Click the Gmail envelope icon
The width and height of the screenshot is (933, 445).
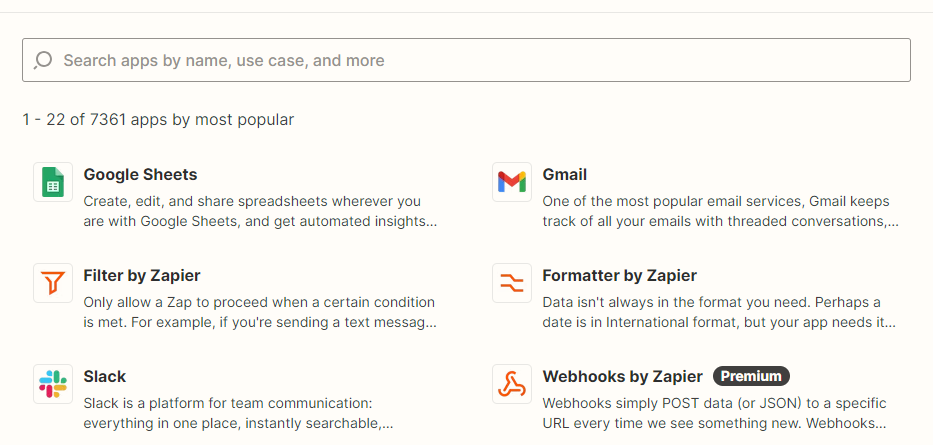tap(511, 182)
